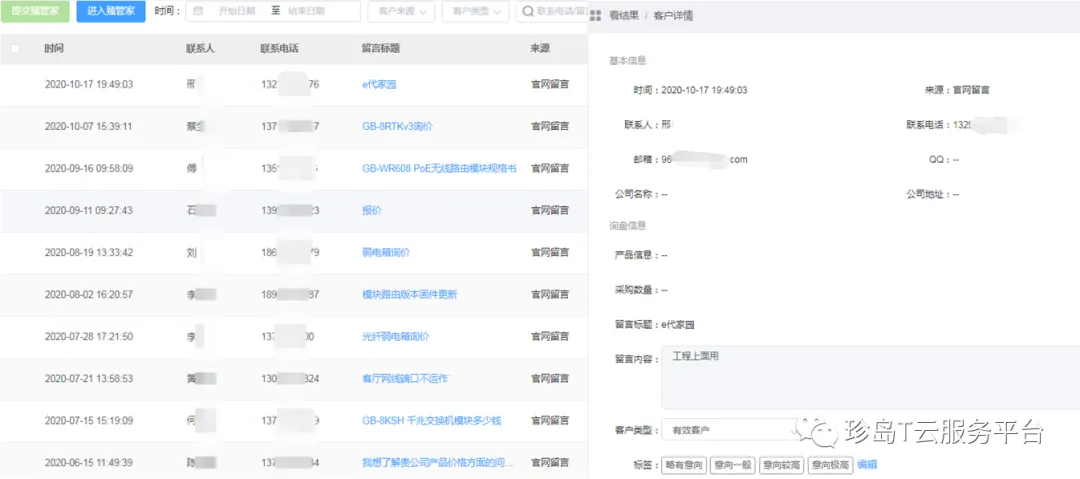The height and width of the screenshot is (479, 1080).
Task: Click the 看结果 breadcrumb item
Action: point(625,16)
